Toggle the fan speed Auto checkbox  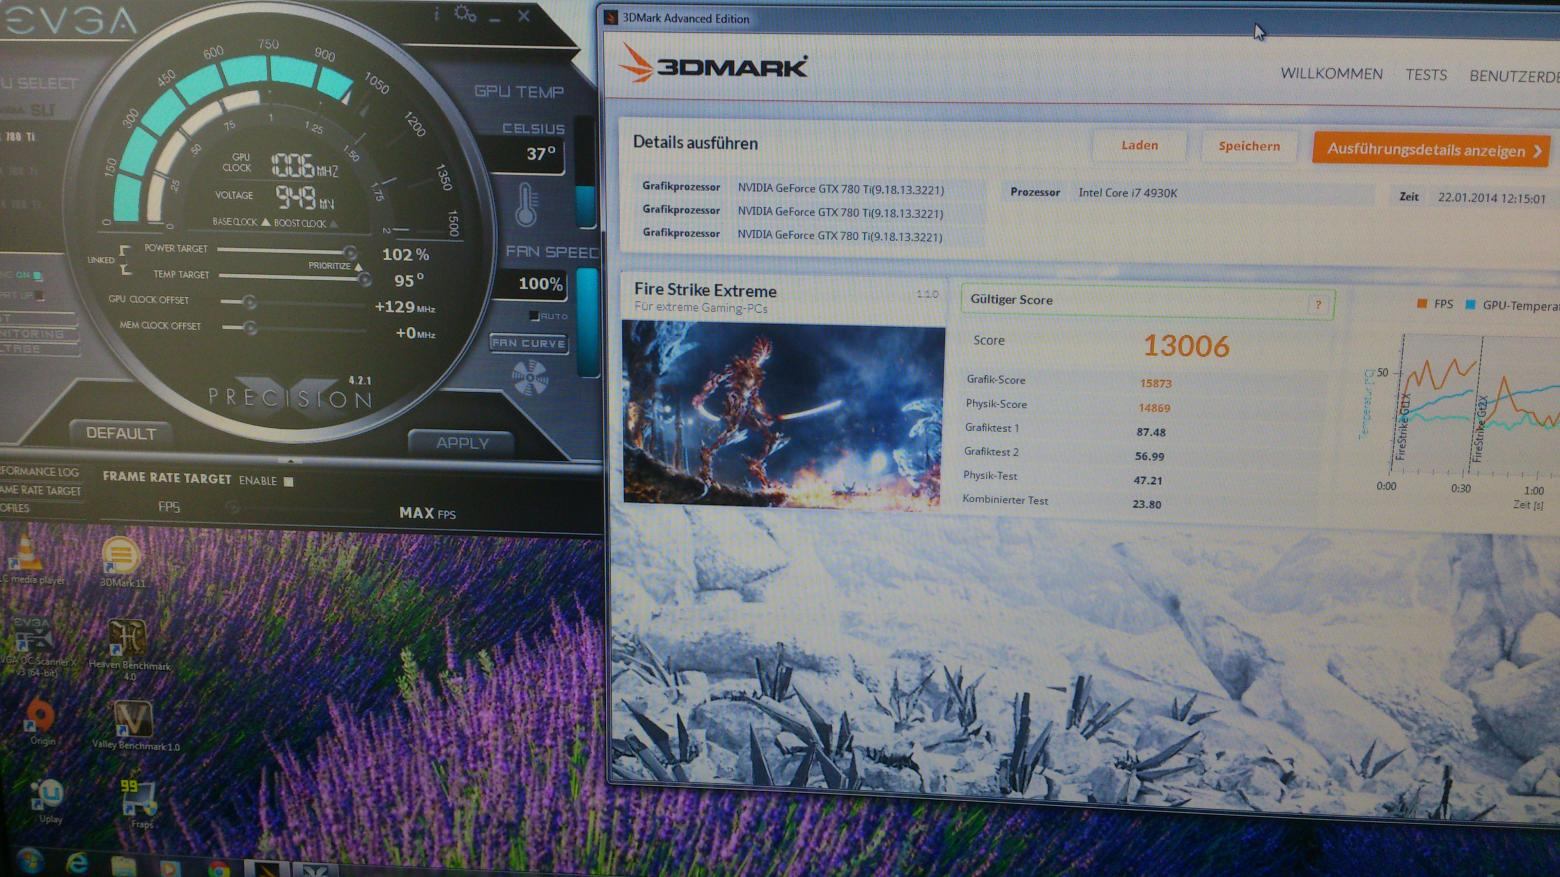pos(534,316)
